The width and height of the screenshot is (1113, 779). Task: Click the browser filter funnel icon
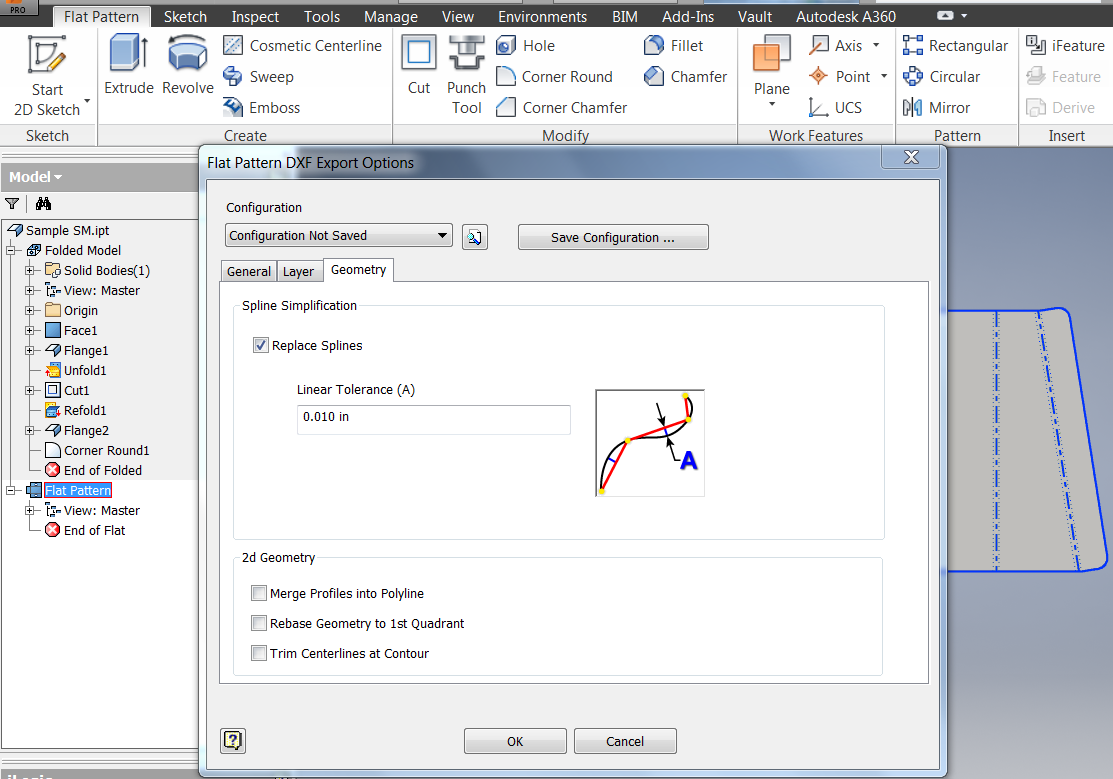(12, 204)
